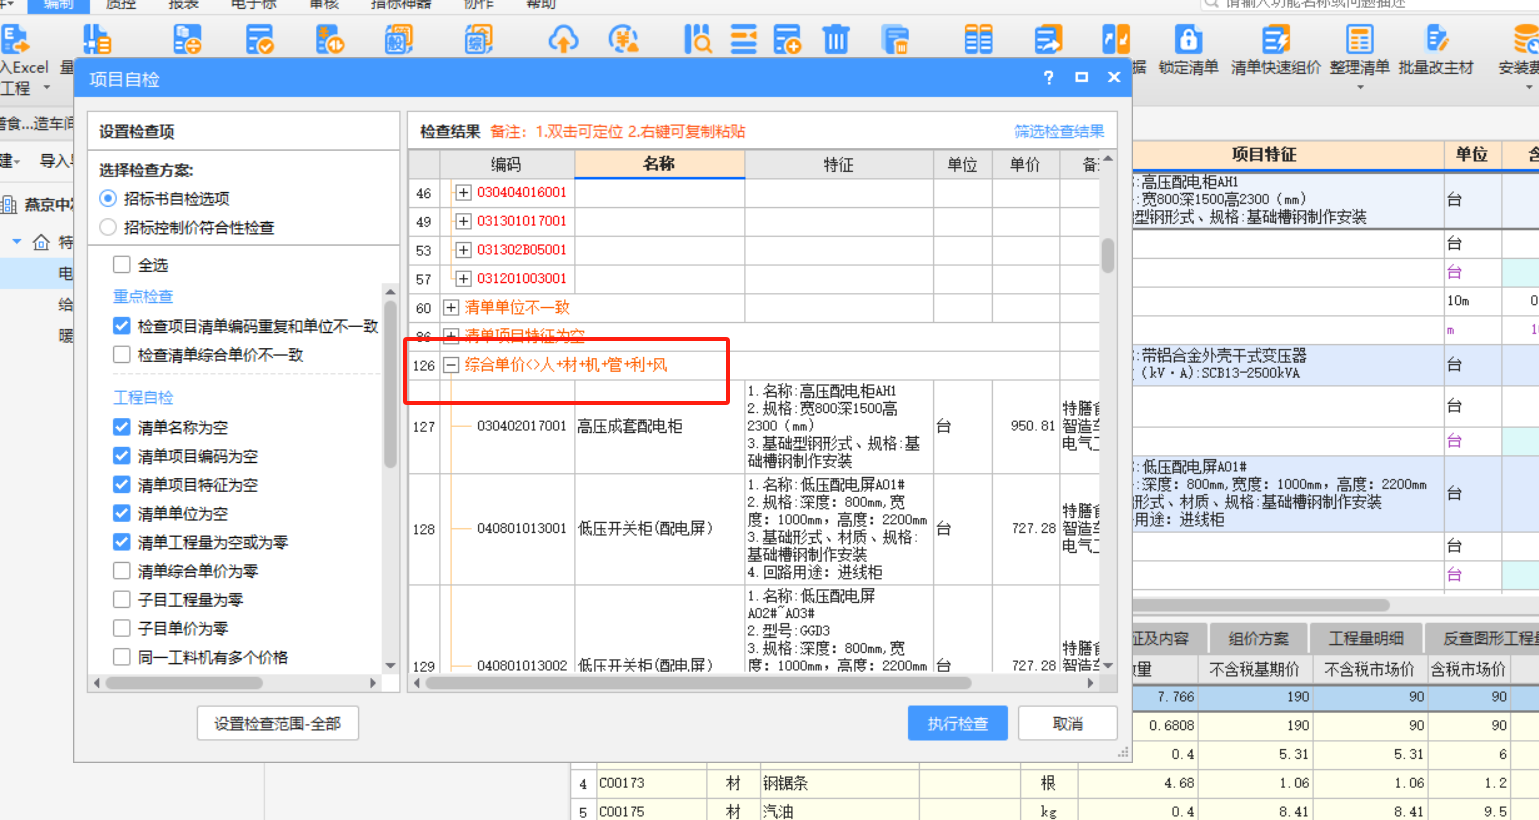
Task: Click the 锁定清单 lock icon
Action: [1188, 40]
